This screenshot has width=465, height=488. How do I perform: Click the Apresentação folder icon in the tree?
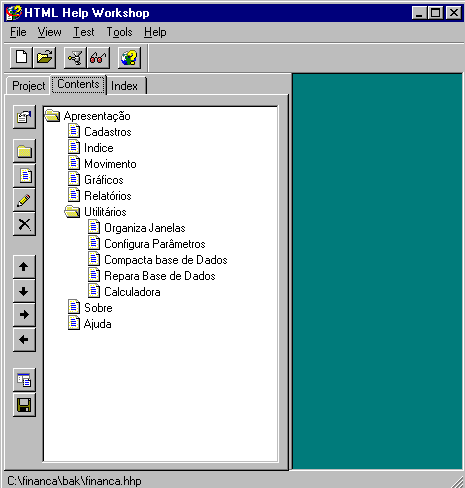click(x=52, y=116)
